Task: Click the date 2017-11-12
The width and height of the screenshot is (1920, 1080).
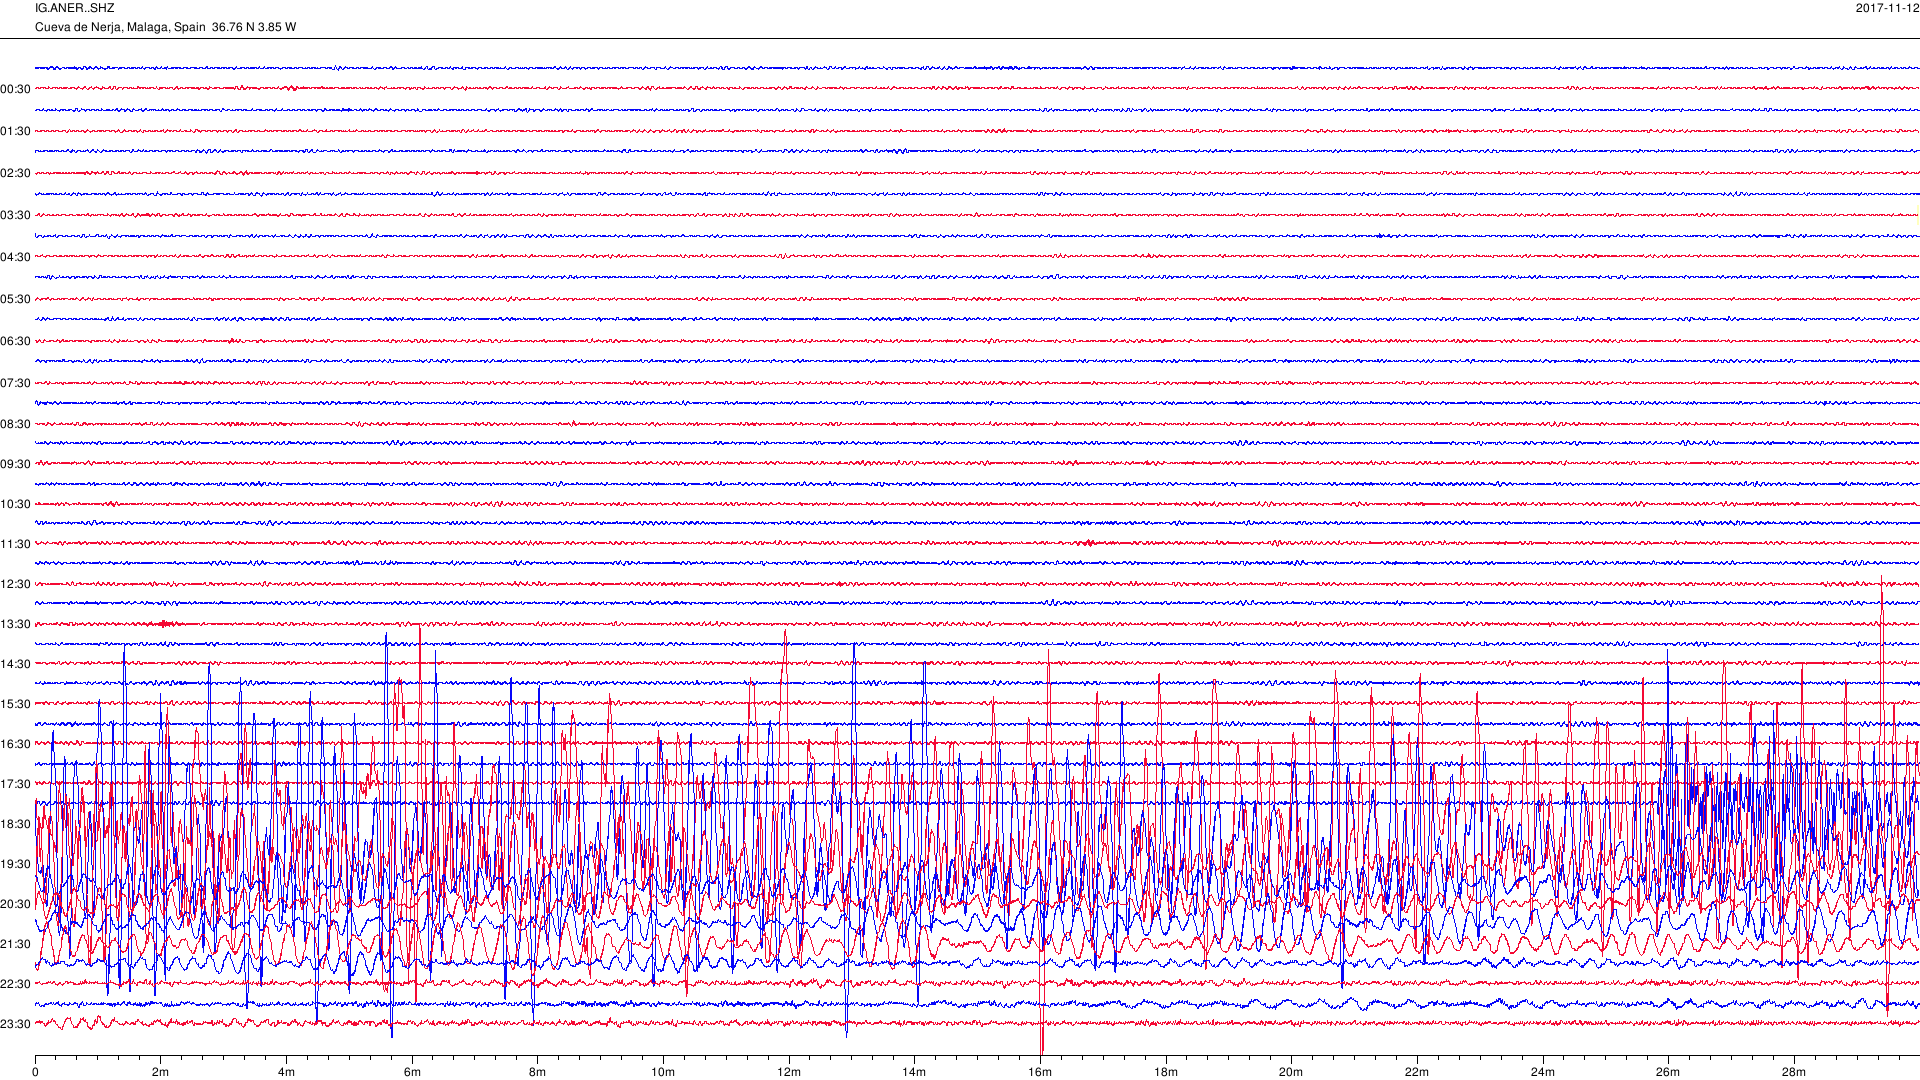Action: click(x=1887, y=8)
